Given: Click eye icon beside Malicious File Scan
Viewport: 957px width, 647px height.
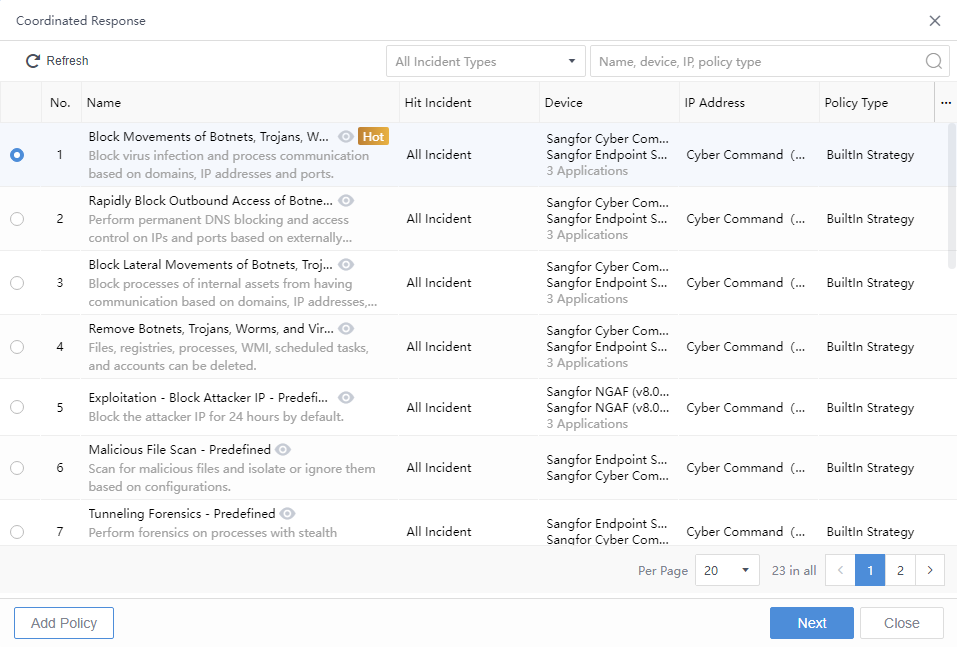Looking at the screenshot, I should click(283, 450).
